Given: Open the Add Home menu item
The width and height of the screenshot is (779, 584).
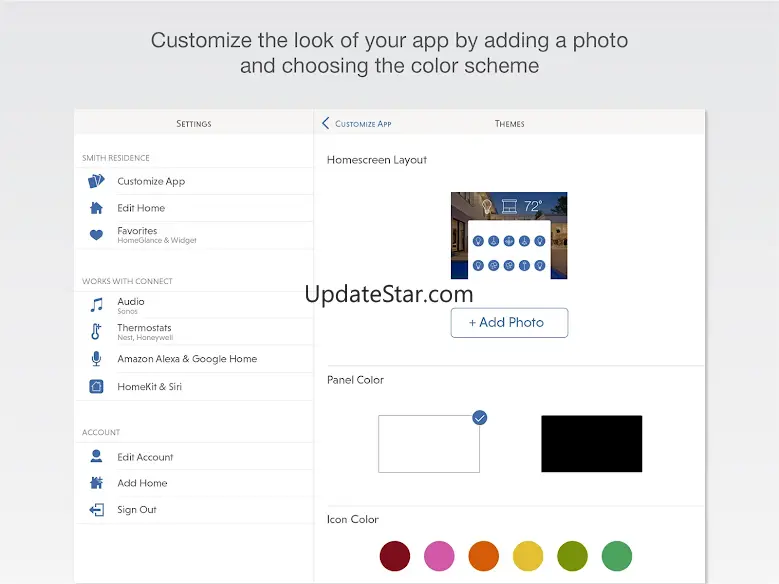Looking at the screenshot, I should click(x=142, y=483).
